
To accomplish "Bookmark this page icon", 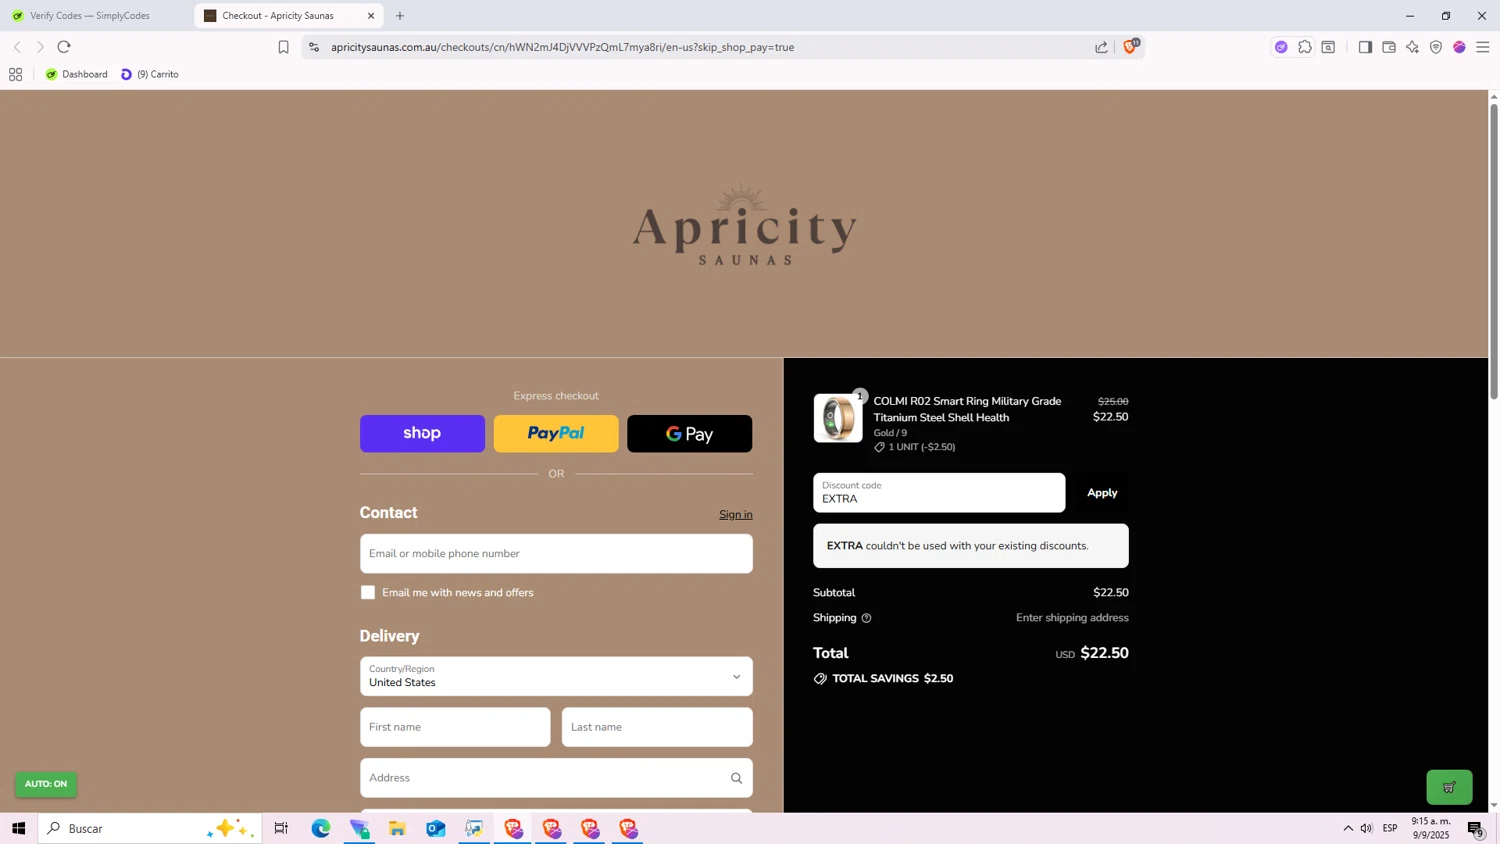I will tap(283, 47).
